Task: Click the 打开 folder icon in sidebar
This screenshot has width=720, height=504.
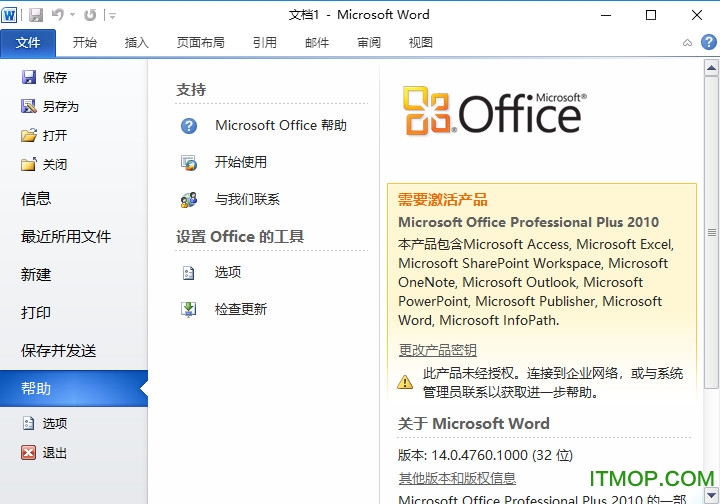Action: pyautogui.click(x=28, y=135)
